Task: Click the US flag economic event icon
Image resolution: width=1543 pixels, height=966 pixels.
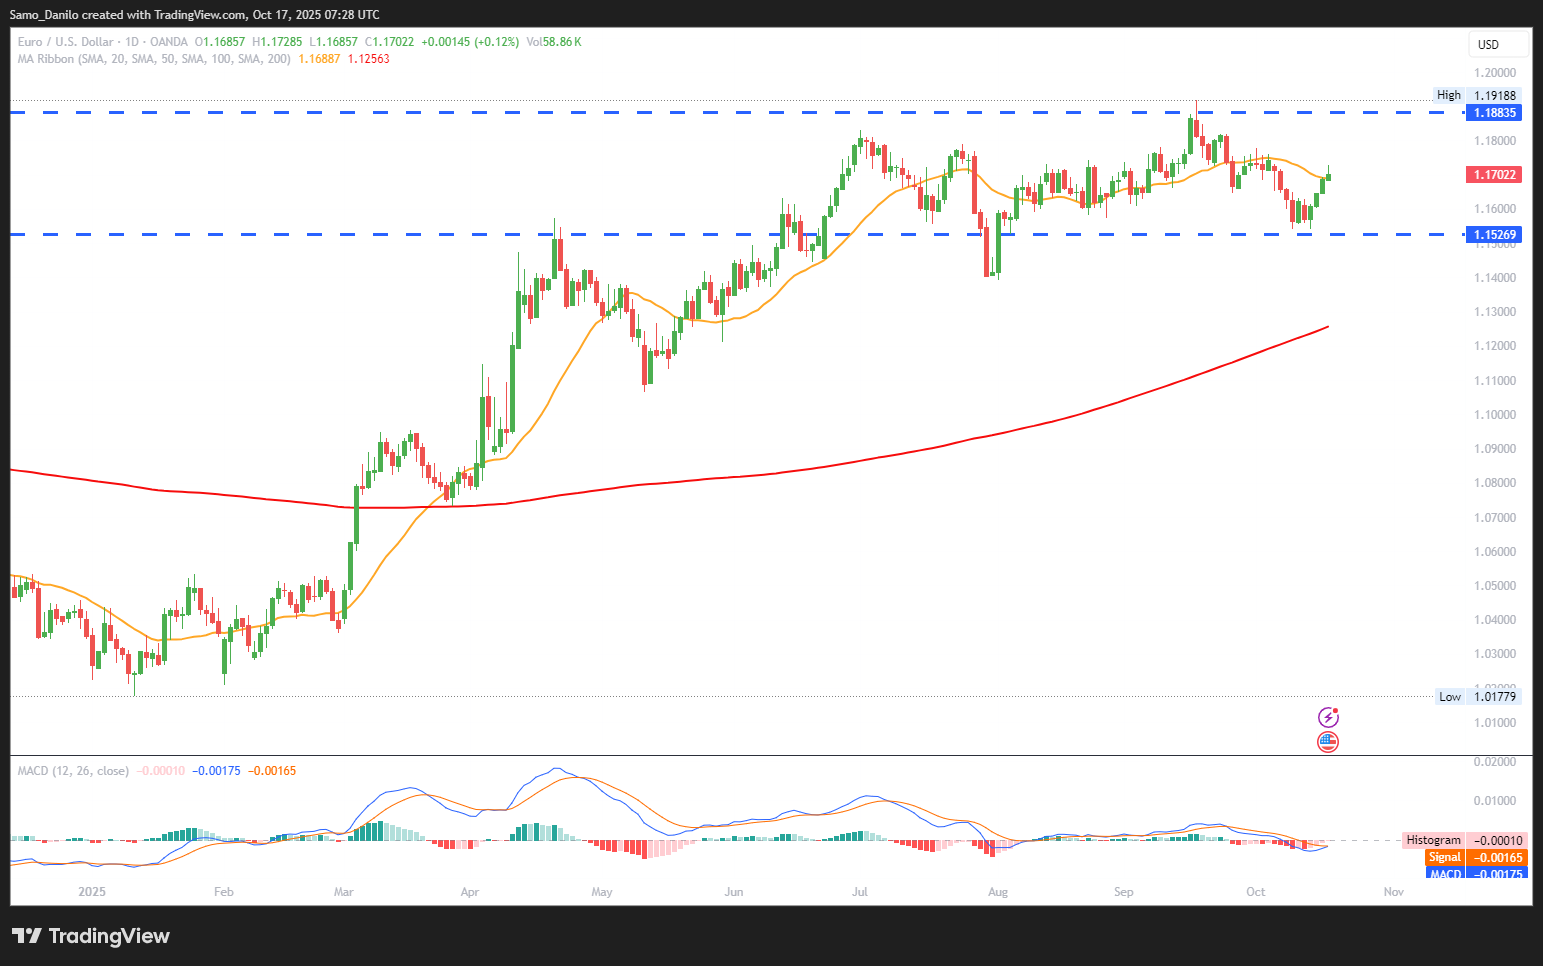Action: (1328, 742)
